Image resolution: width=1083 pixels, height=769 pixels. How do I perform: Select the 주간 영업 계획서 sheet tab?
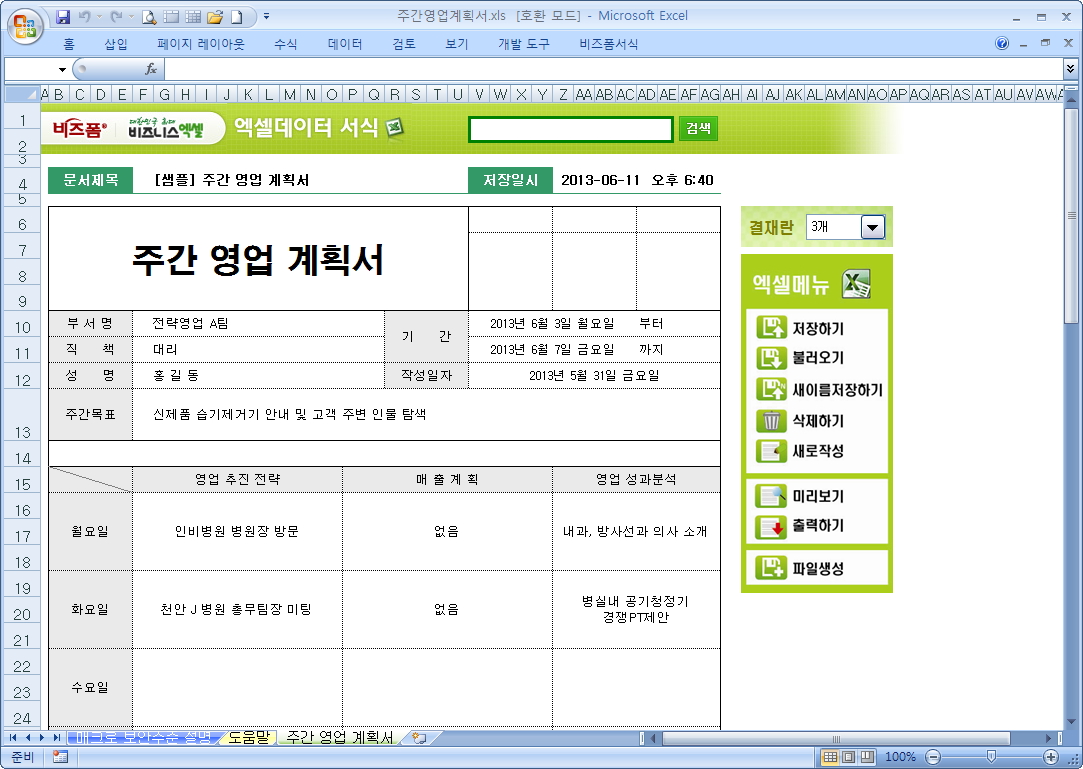point(339,737)
